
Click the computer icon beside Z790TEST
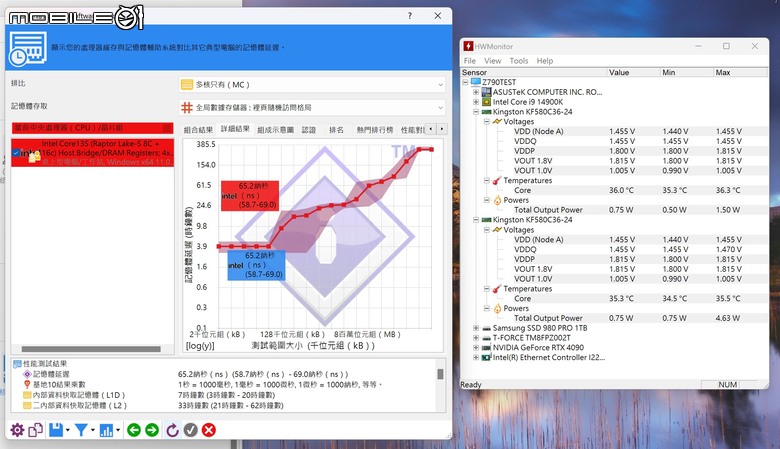[x=476, y=82]
